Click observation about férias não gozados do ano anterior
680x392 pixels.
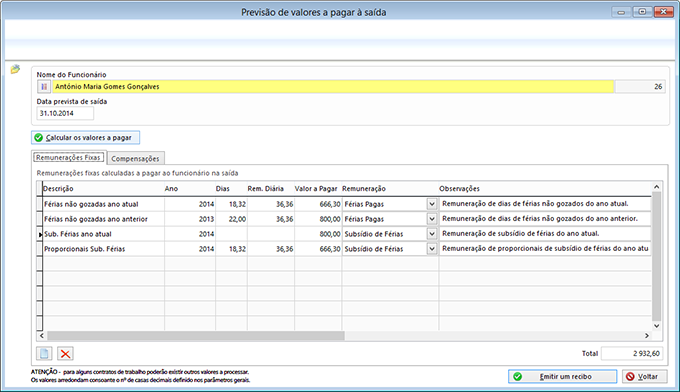click(545, 219)
